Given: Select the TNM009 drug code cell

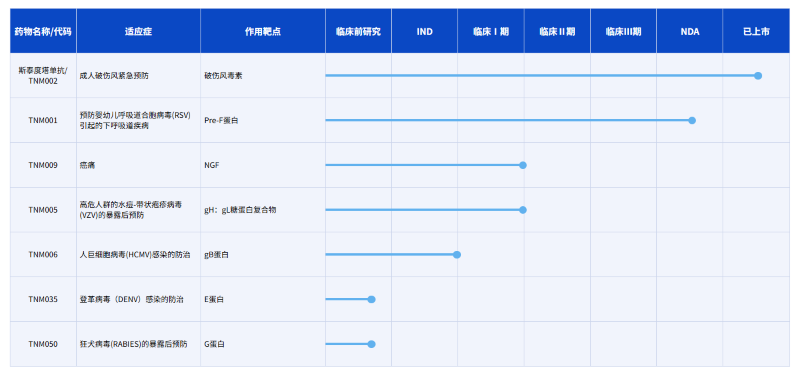Looking at the screenshot, I should click(43, 165).
